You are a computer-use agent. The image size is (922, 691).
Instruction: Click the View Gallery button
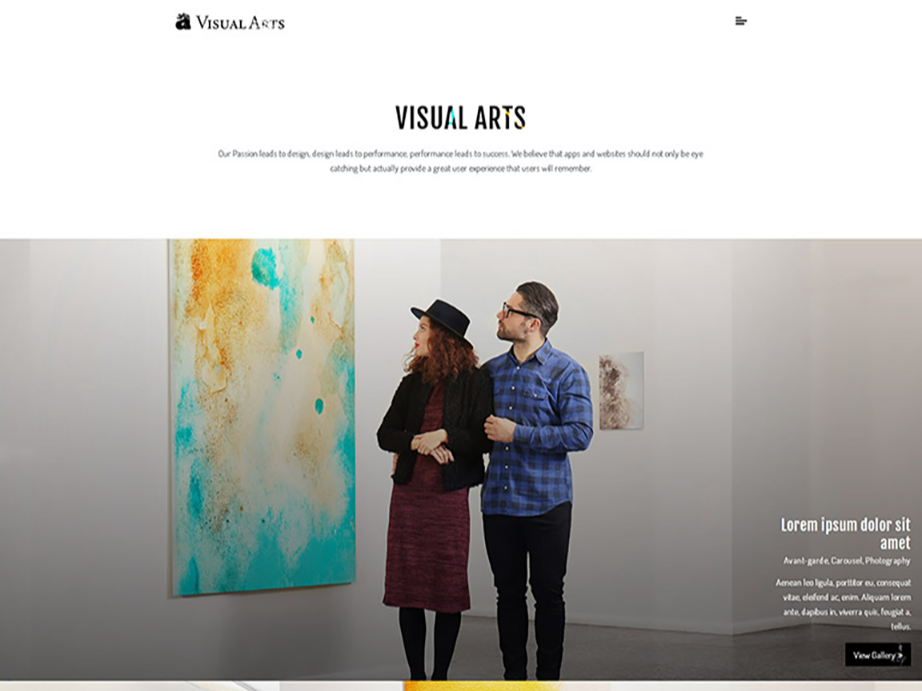878,655
